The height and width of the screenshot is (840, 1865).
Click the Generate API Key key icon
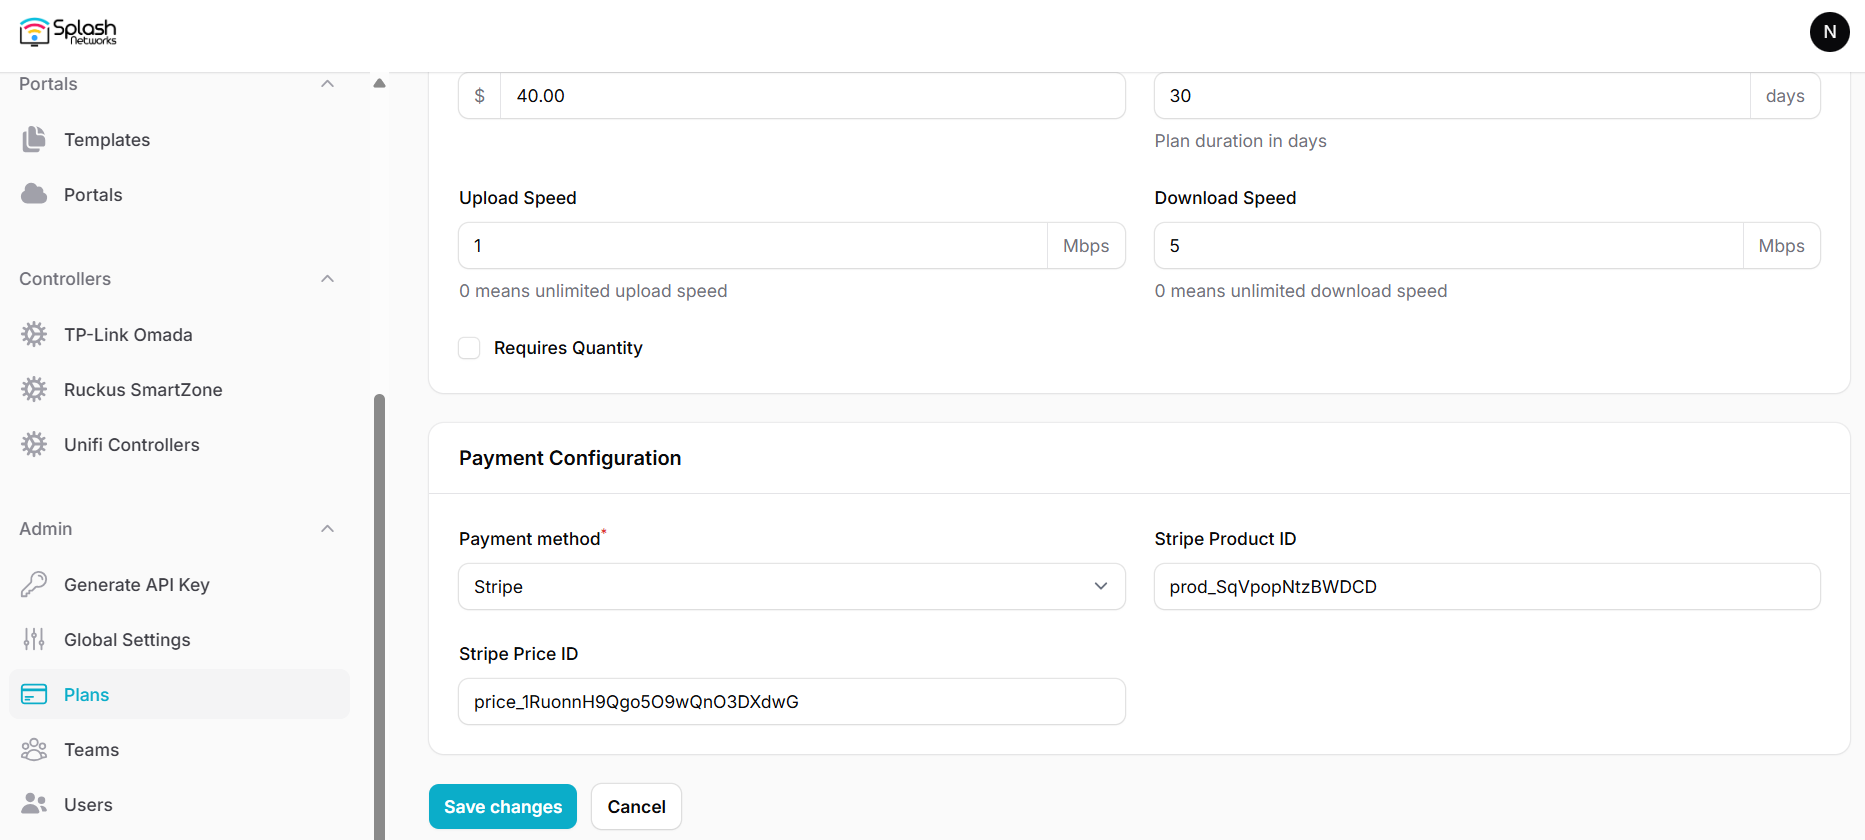[x=34, y=585]
